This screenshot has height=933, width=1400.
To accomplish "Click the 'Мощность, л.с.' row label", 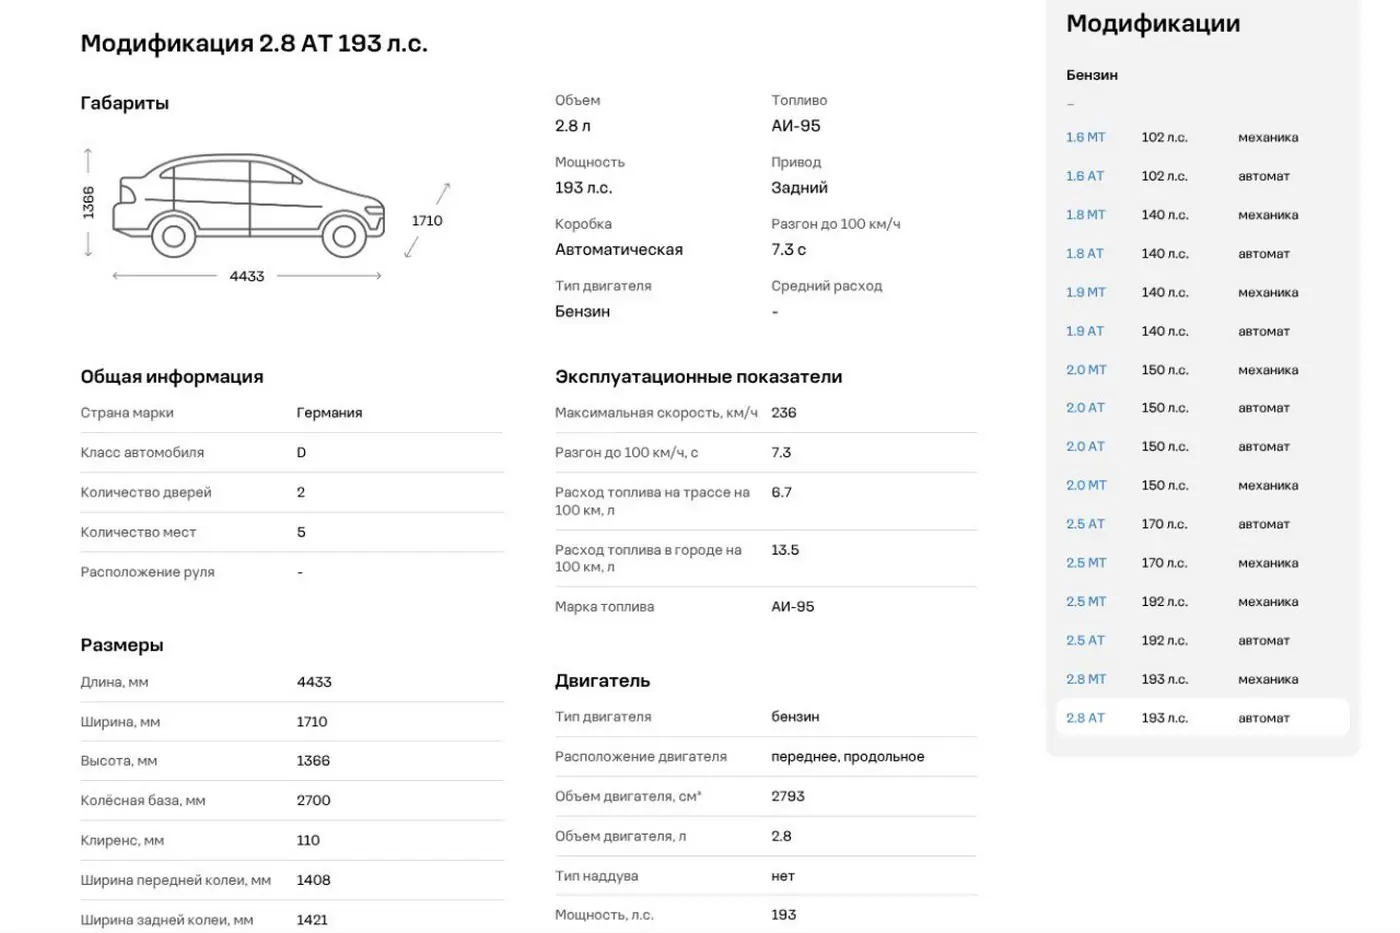I will click(604, 915).
